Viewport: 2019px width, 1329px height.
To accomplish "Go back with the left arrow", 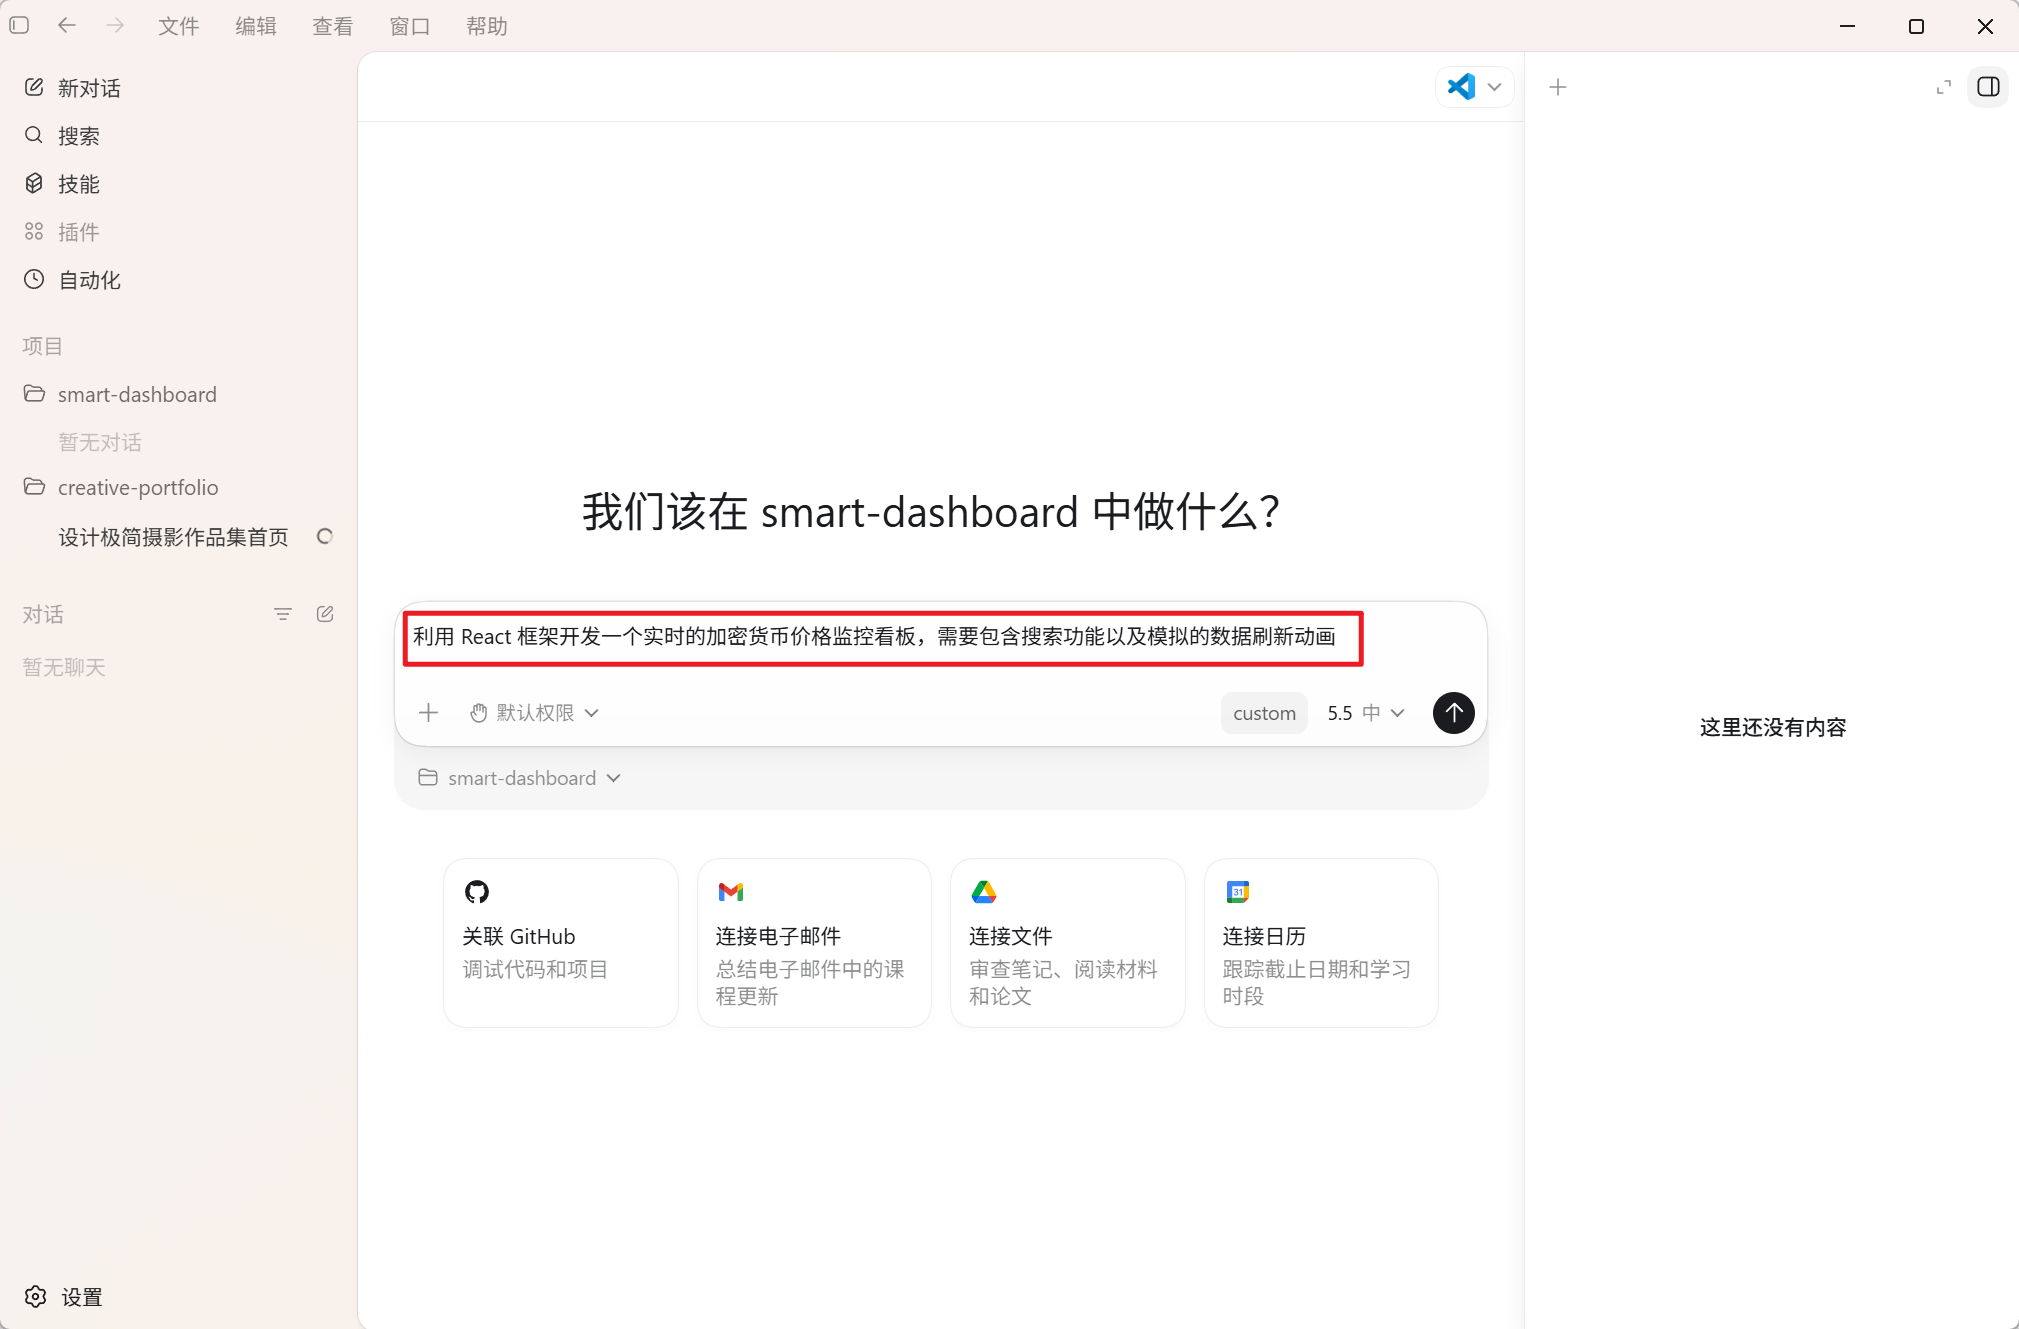I will point(67,26).
